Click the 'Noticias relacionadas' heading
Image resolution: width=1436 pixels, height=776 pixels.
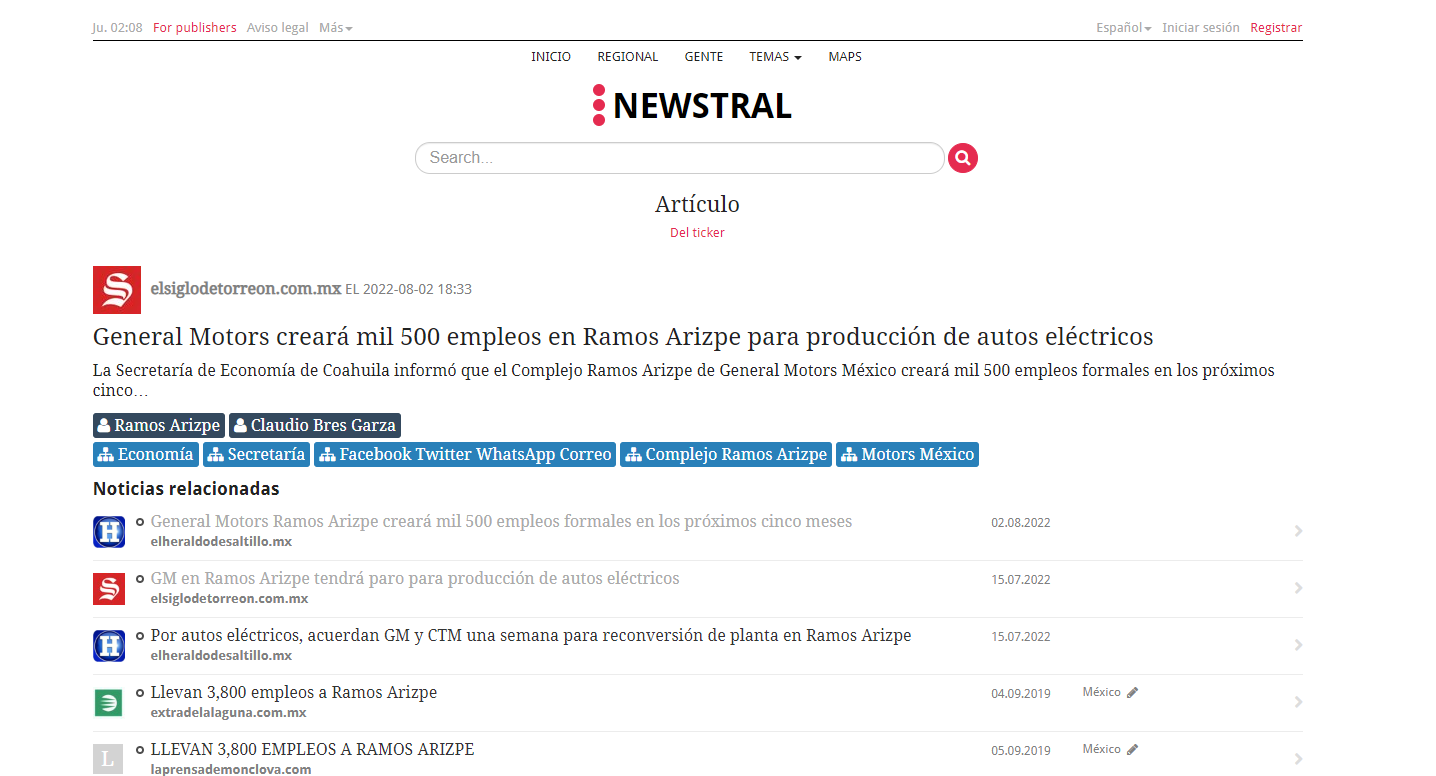[186, 489]
